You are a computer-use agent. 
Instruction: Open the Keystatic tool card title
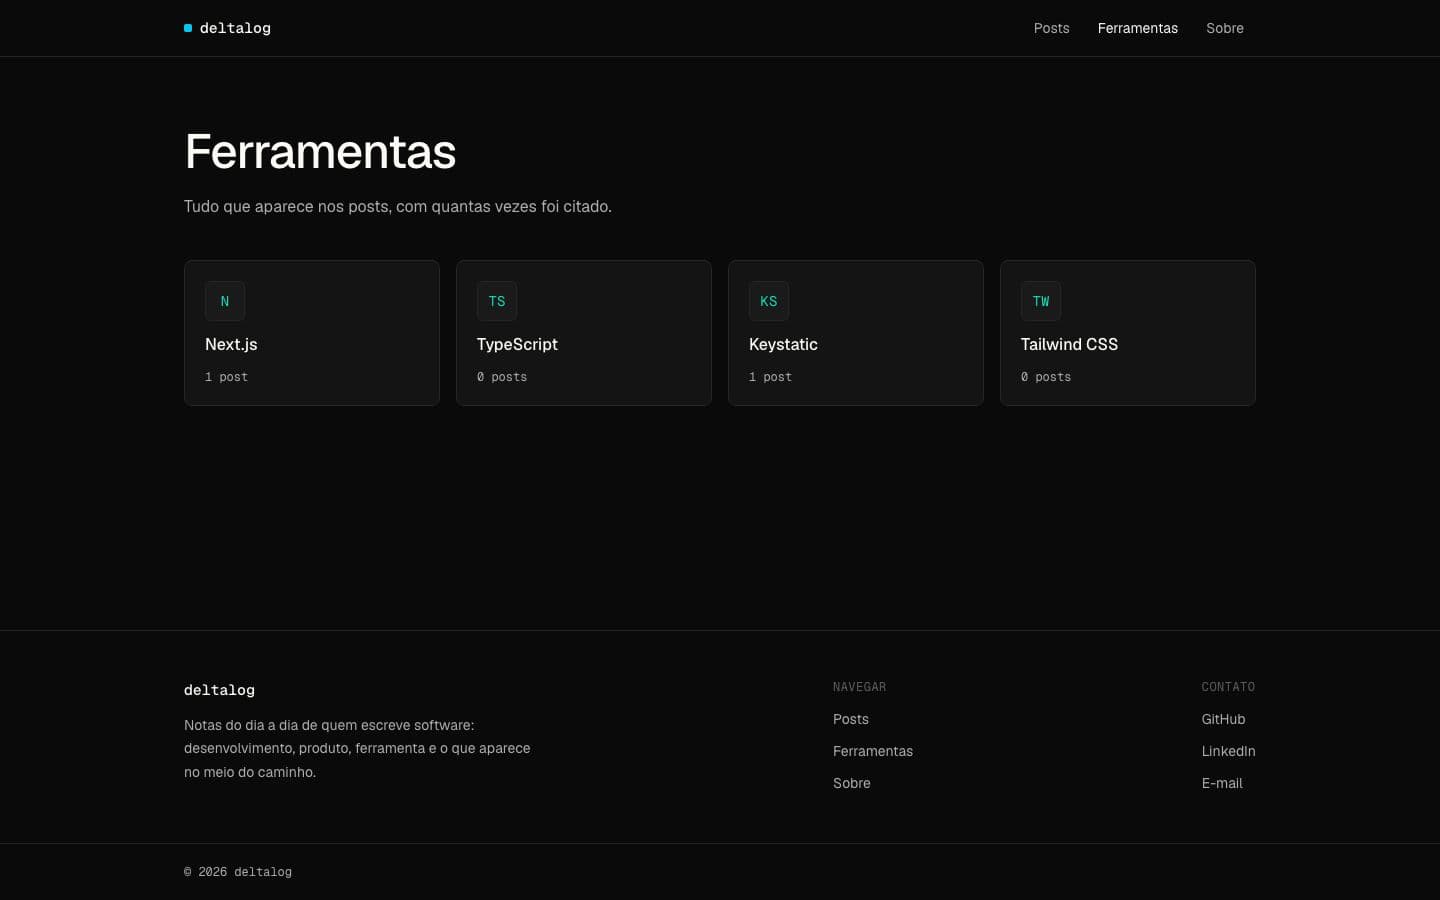point(783,344)
